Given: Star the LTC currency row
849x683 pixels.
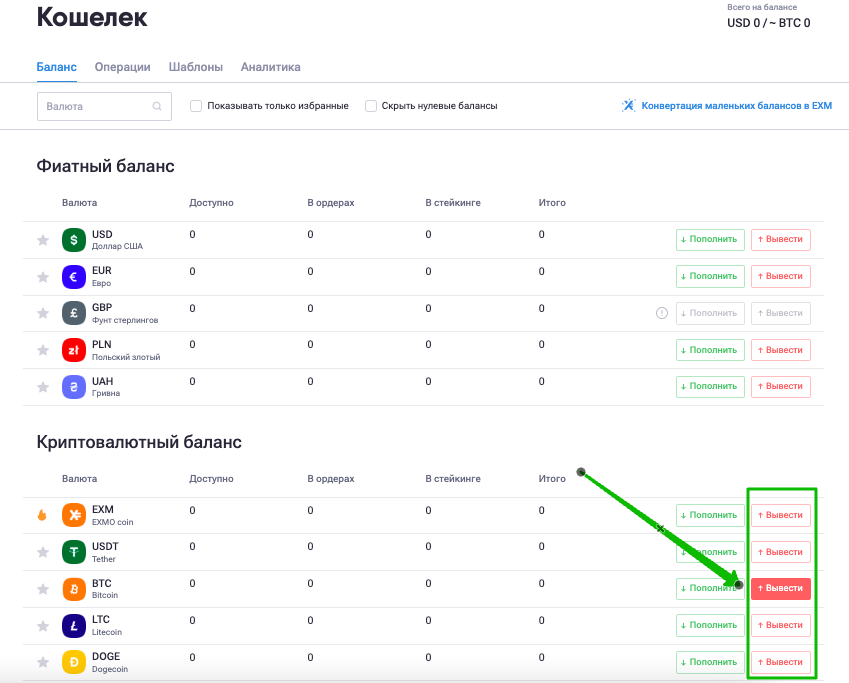Looking at the screenshot, I should click(43, 626).
